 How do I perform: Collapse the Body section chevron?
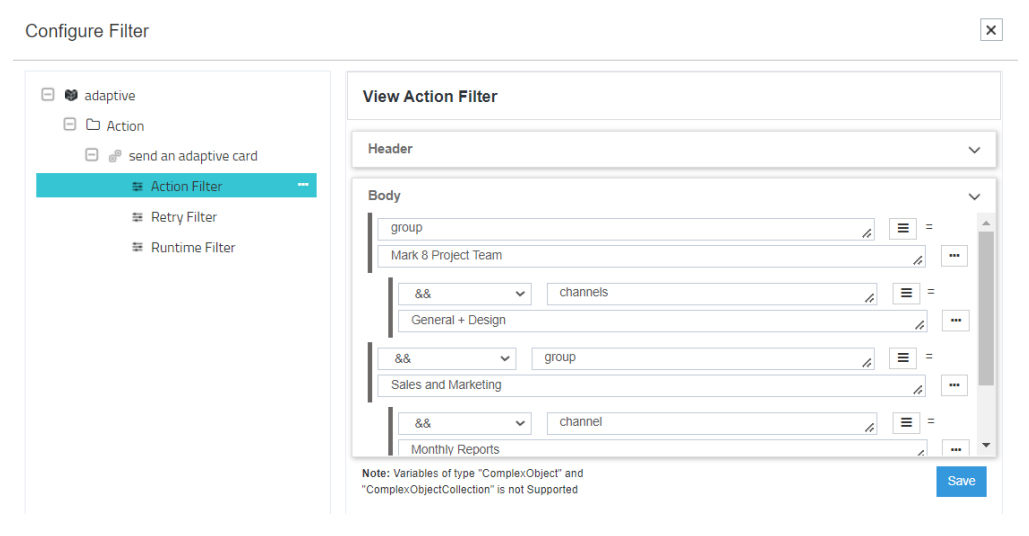tap(975, 197)
